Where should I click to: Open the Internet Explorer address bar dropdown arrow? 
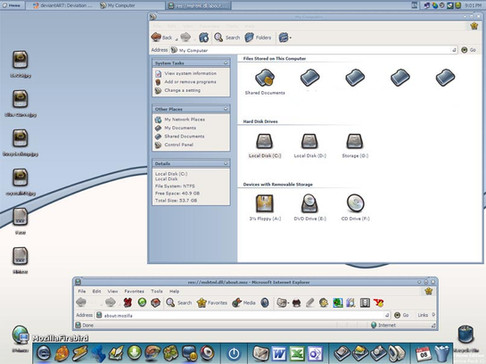point(387,315)
